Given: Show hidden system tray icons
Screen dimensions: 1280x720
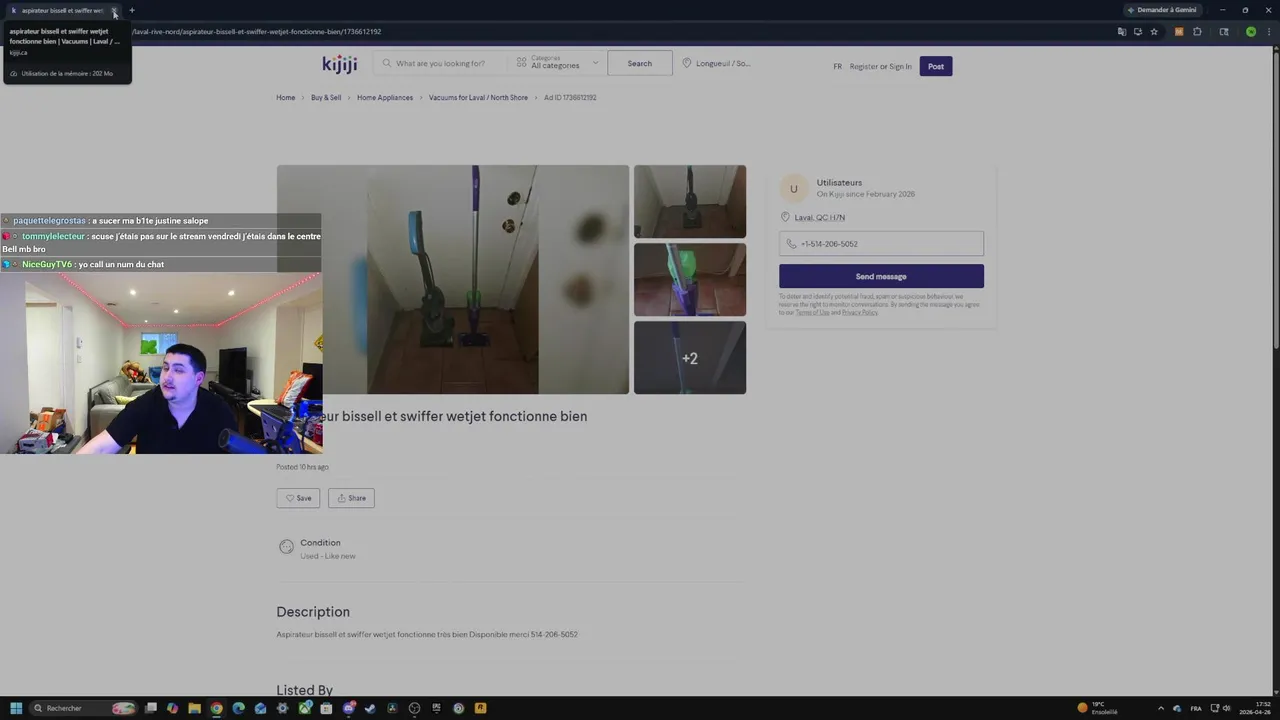Looking at the screenshot, I should tap(1161, 708).
